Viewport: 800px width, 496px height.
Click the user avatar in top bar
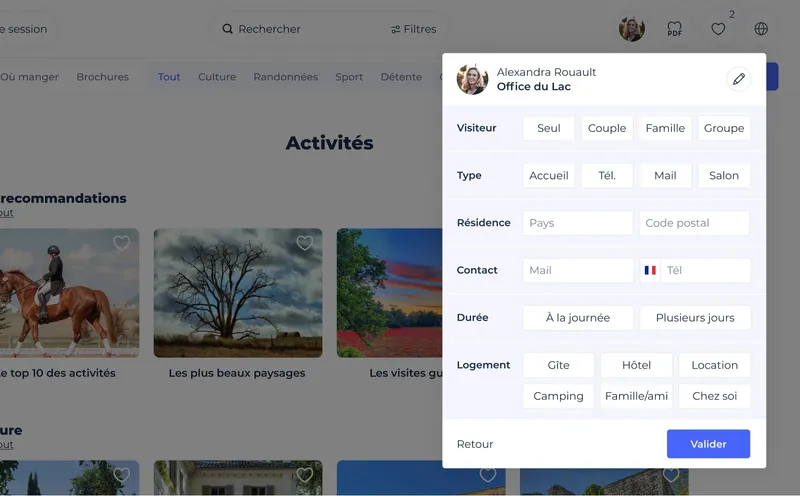click(x=632, y=29)
